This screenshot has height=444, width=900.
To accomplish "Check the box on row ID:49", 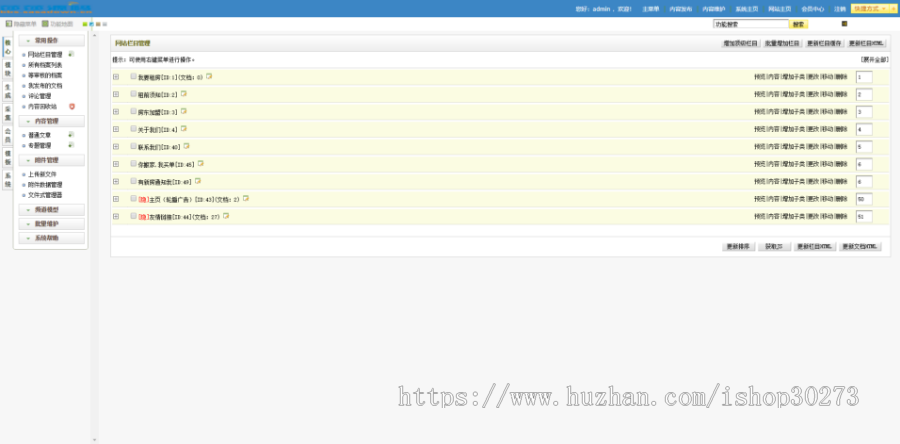I will pyautogui.click(x=133, y=181).
